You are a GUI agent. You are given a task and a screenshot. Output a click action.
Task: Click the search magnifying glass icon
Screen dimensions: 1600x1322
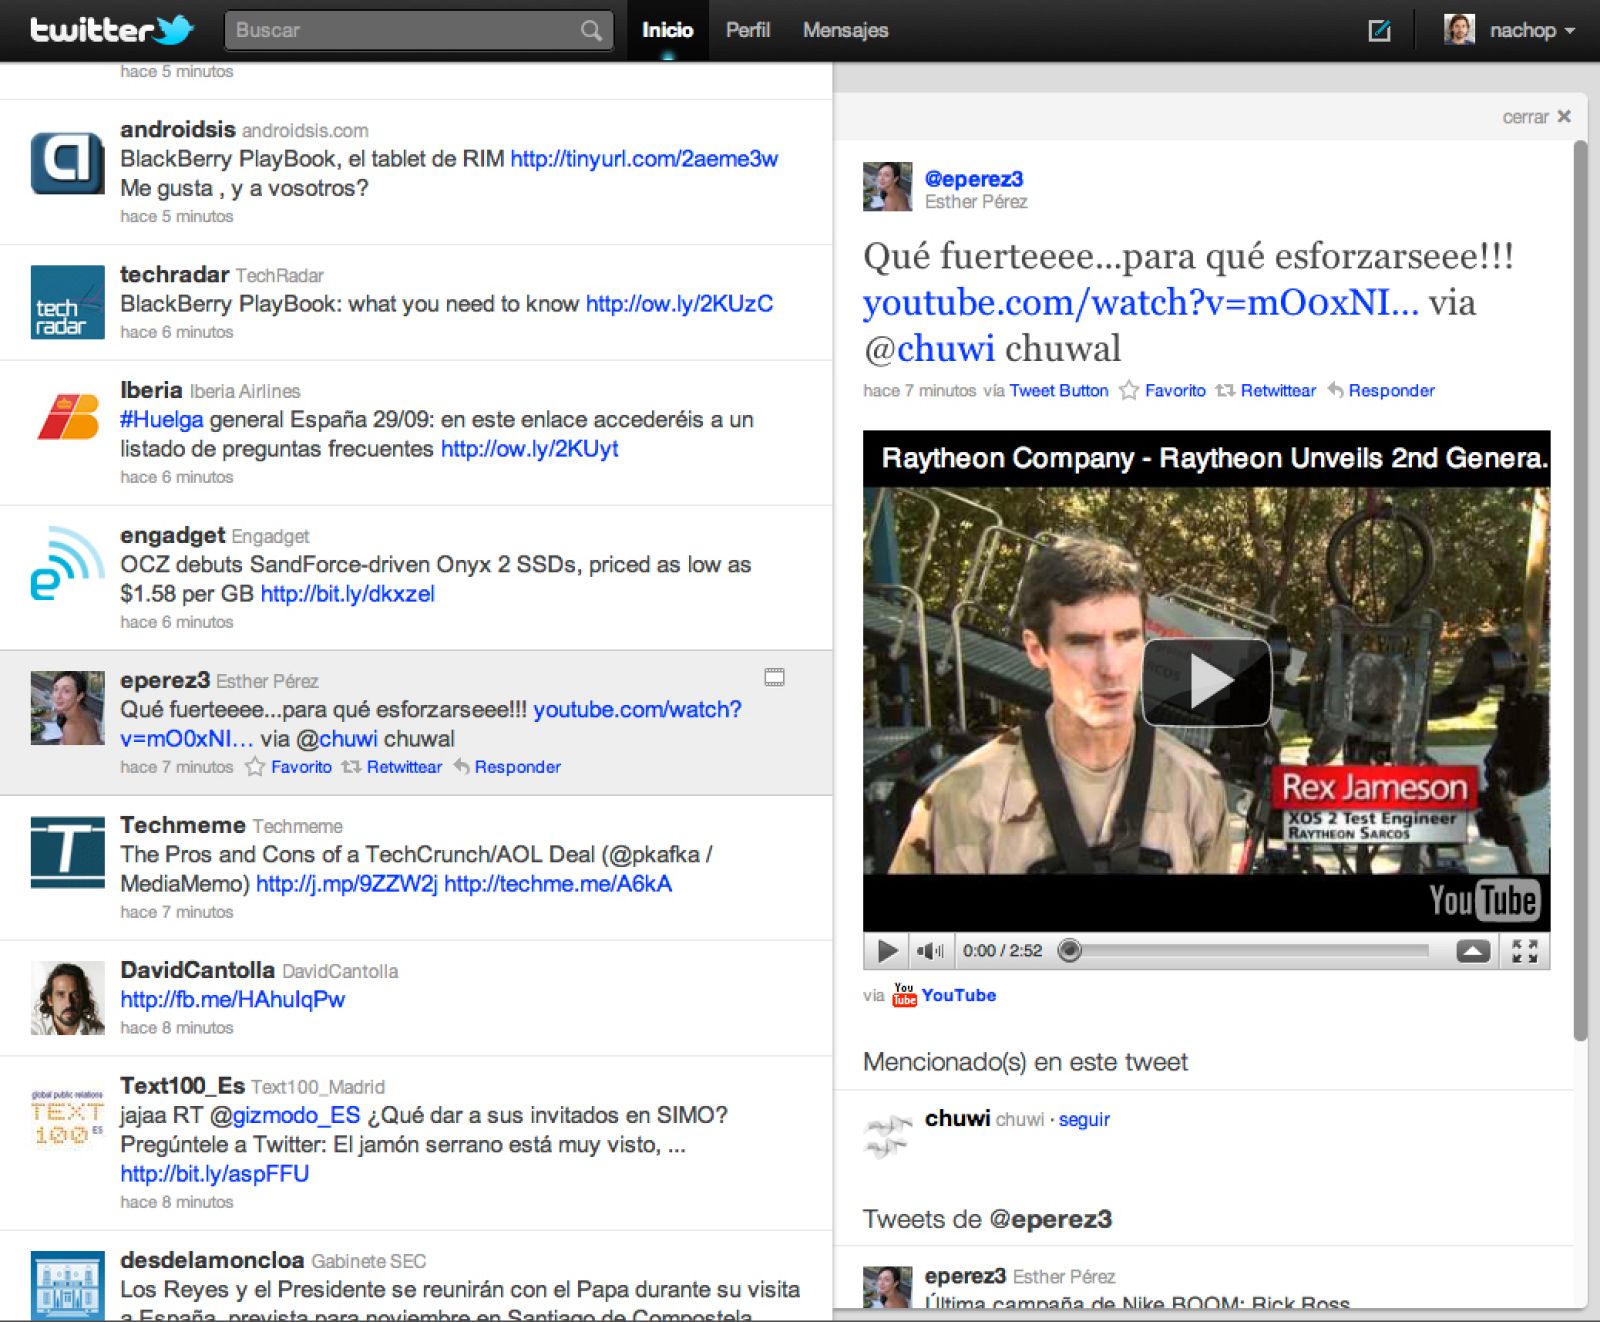pyautogui.click(x=590, y=30)
